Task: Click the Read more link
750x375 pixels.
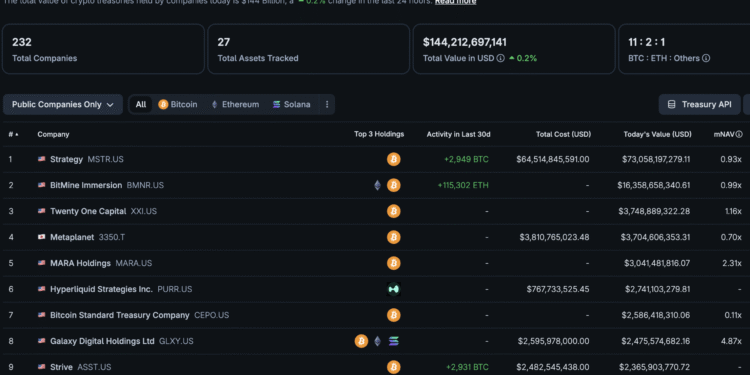Action: click(455, 2)
